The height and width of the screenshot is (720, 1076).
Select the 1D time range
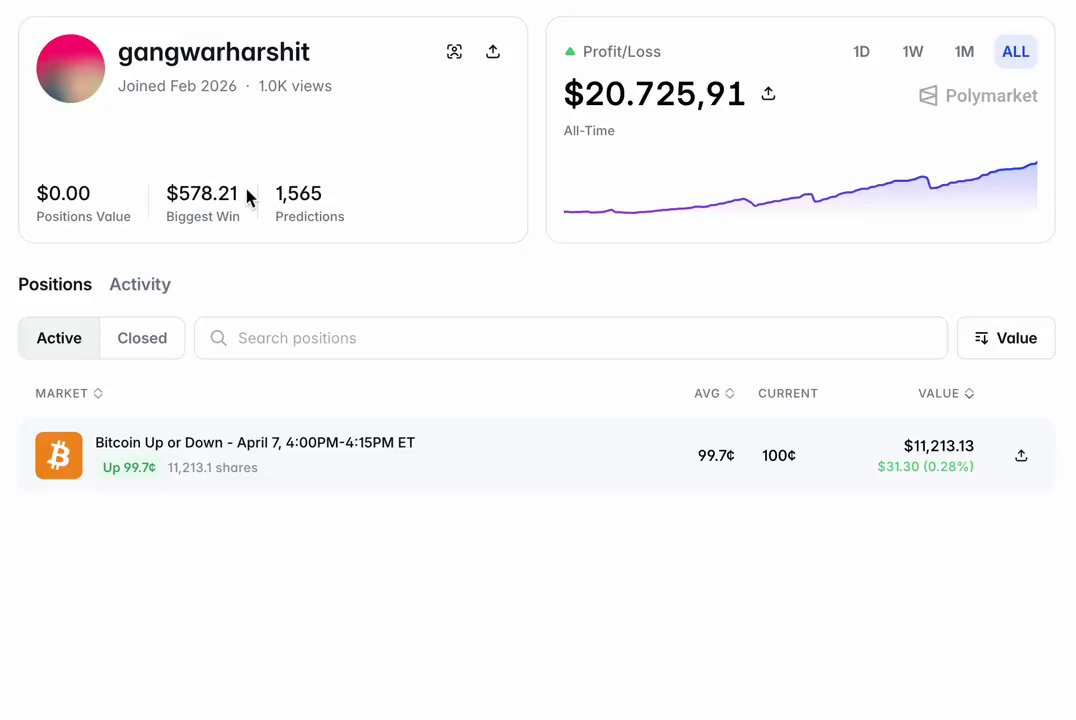point(861,51)
